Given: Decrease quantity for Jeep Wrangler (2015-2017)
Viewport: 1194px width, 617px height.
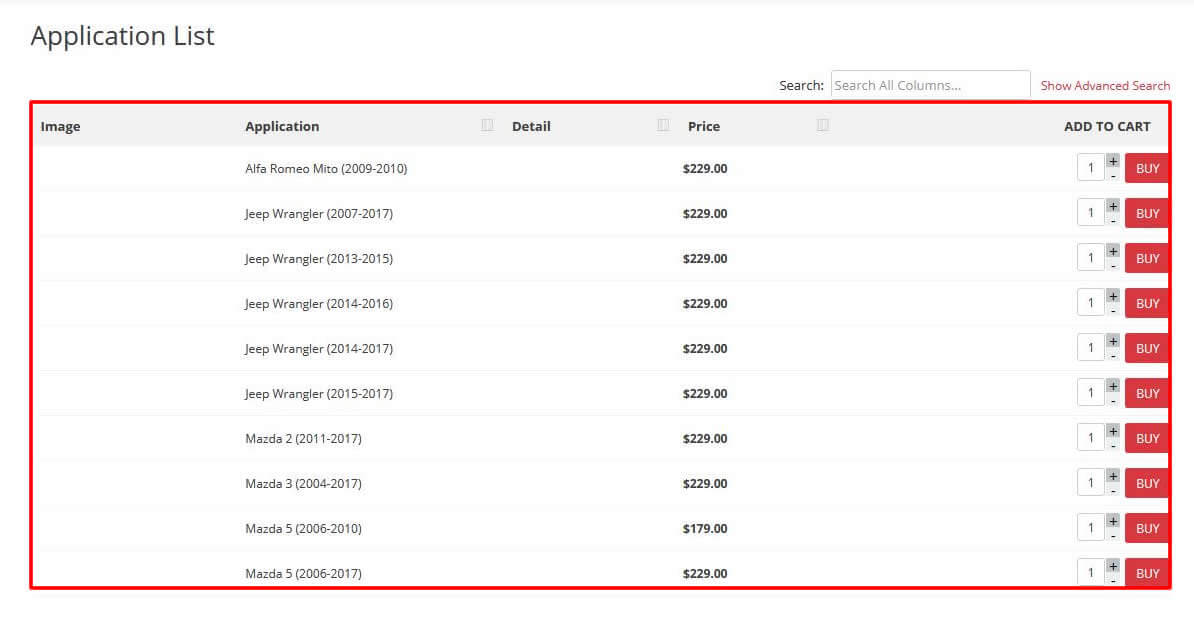Looking at the screenshot, I should pos(1113,401).
